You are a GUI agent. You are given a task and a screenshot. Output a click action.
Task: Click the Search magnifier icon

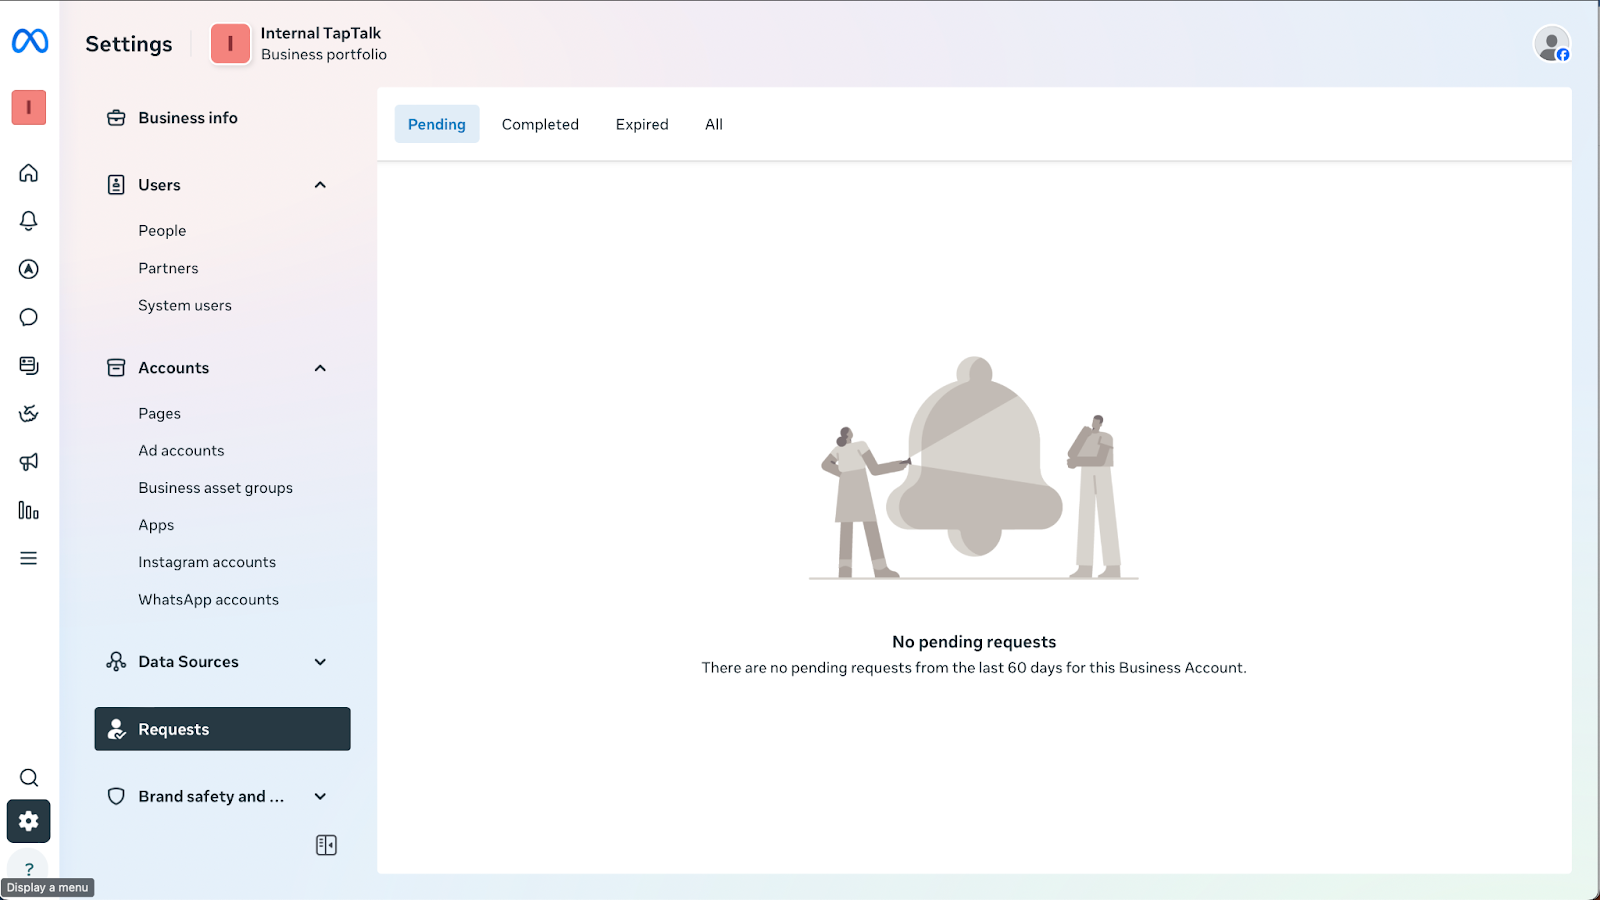pyautogui.click(x=29, y=778)
